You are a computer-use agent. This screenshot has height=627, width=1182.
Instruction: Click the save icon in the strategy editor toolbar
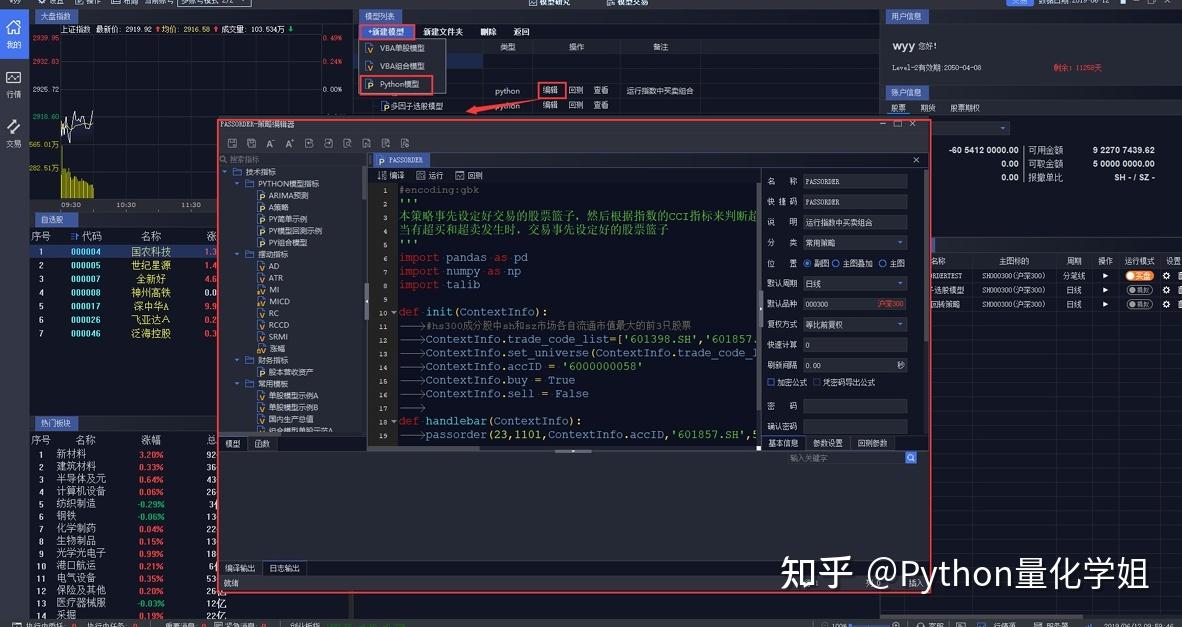pos(233,144)
